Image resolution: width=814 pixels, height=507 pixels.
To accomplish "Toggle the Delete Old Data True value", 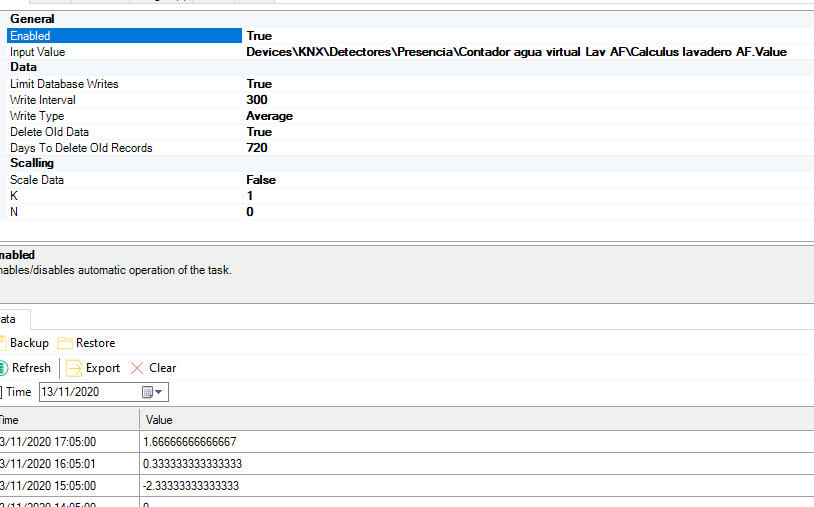I will [x=259, y=132].
